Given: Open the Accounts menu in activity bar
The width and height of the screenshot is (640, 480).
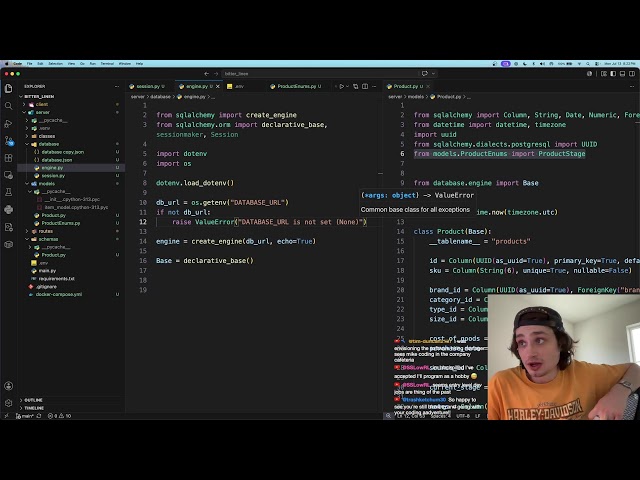Looking at the screenshot, I should pyautogui.click(x=9, y=386).
